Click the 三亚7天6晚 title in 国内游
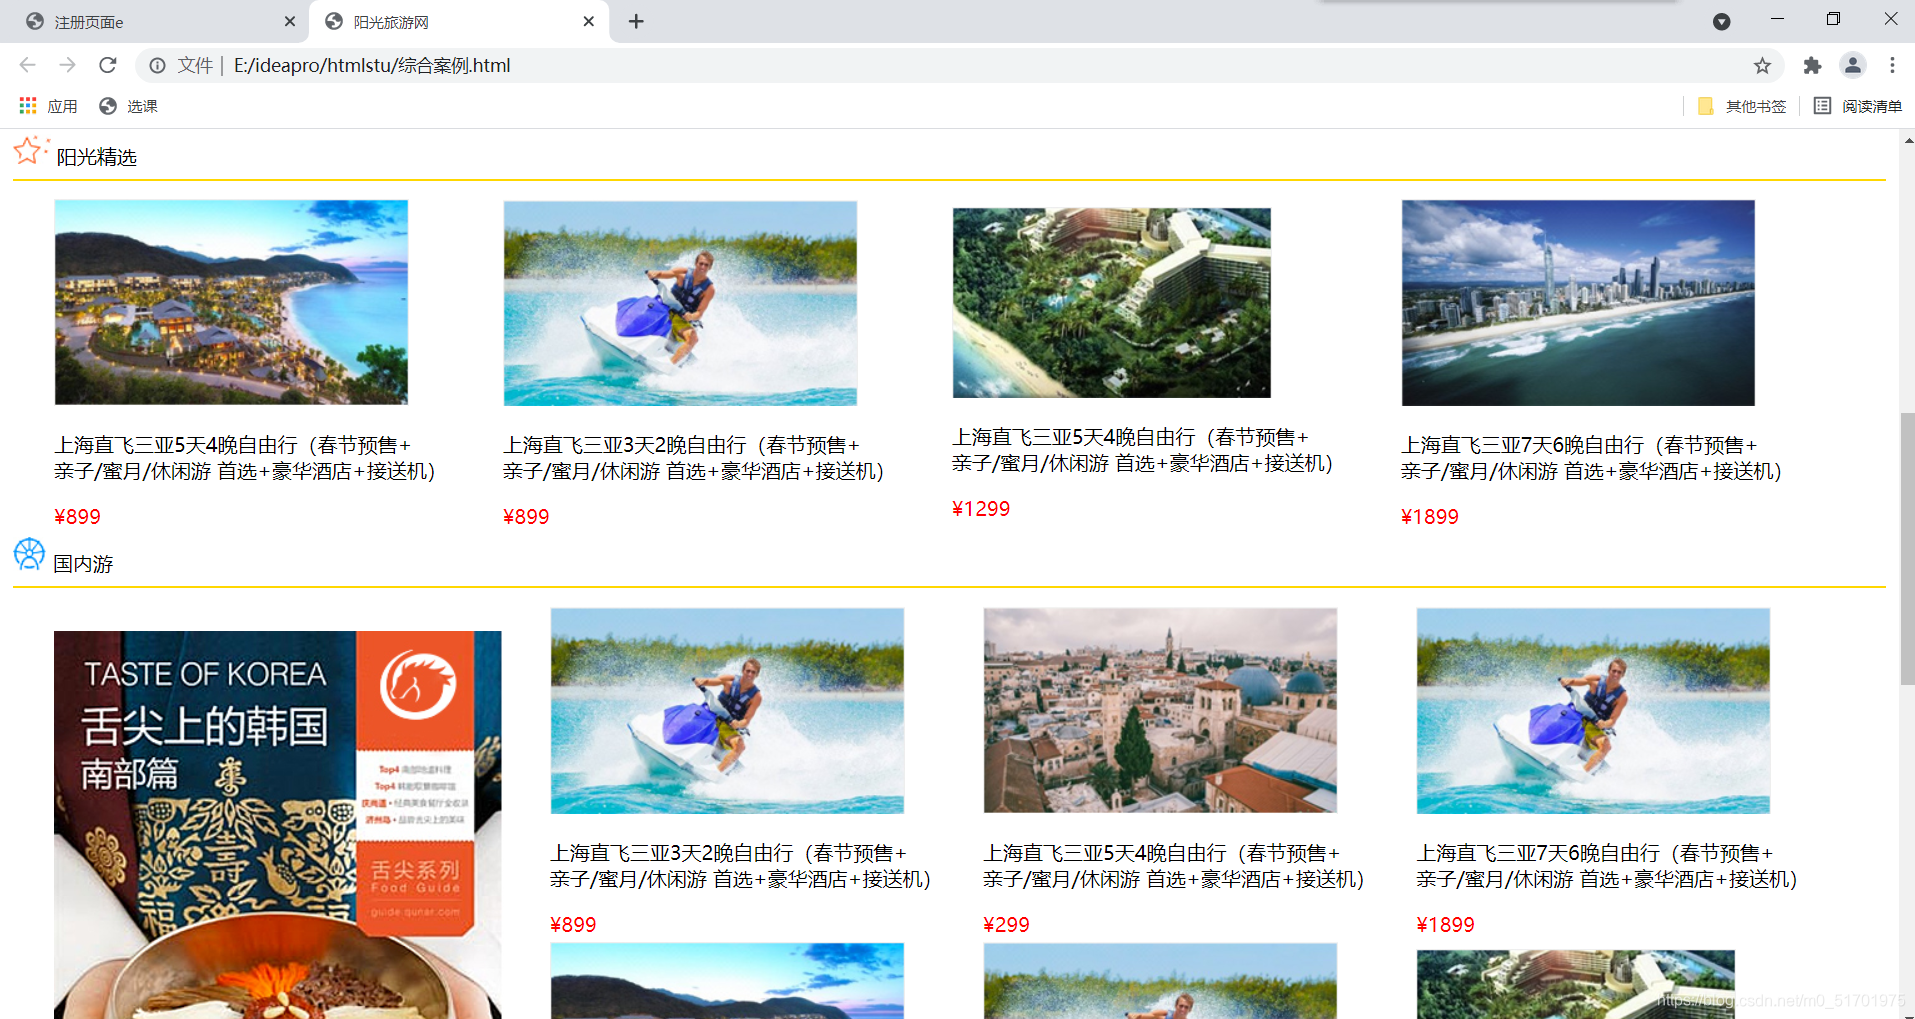Image resolution: width=1915 pixels, height=1019 pixels. (1607, 866)
